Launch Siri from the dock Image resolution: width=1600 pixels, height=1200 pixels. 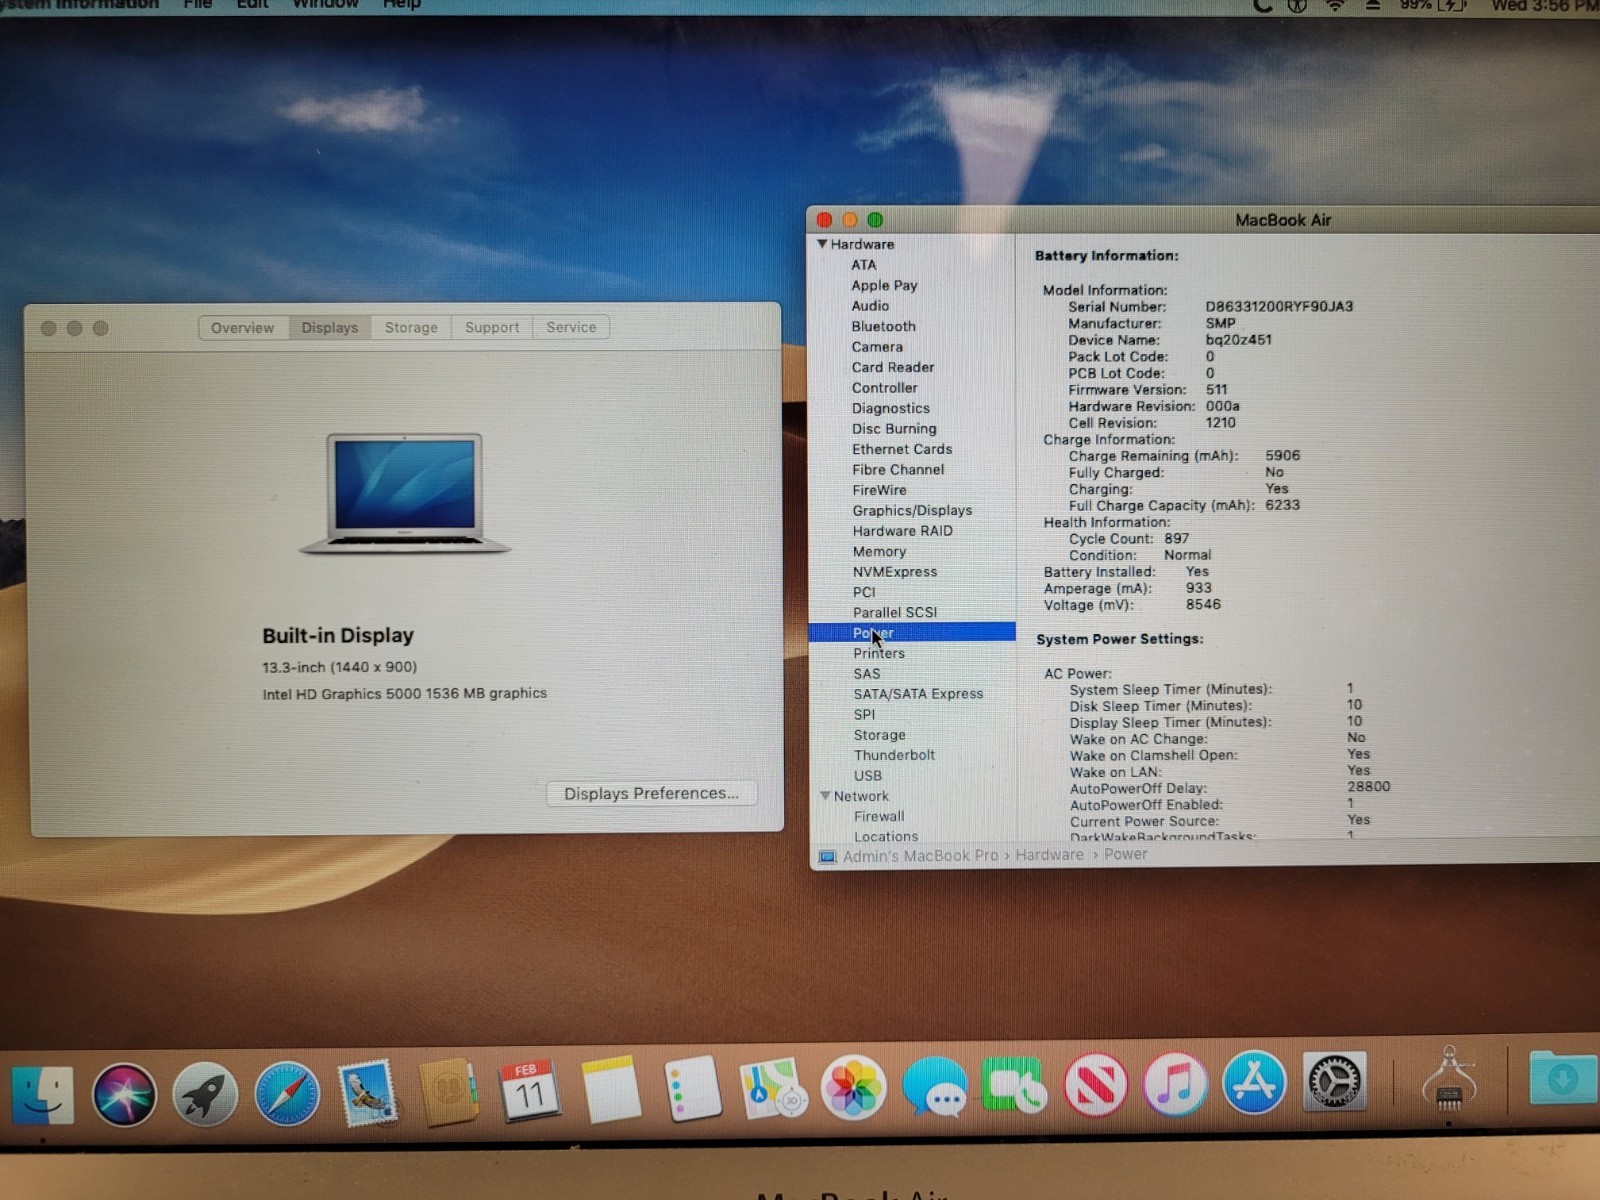124,1094
